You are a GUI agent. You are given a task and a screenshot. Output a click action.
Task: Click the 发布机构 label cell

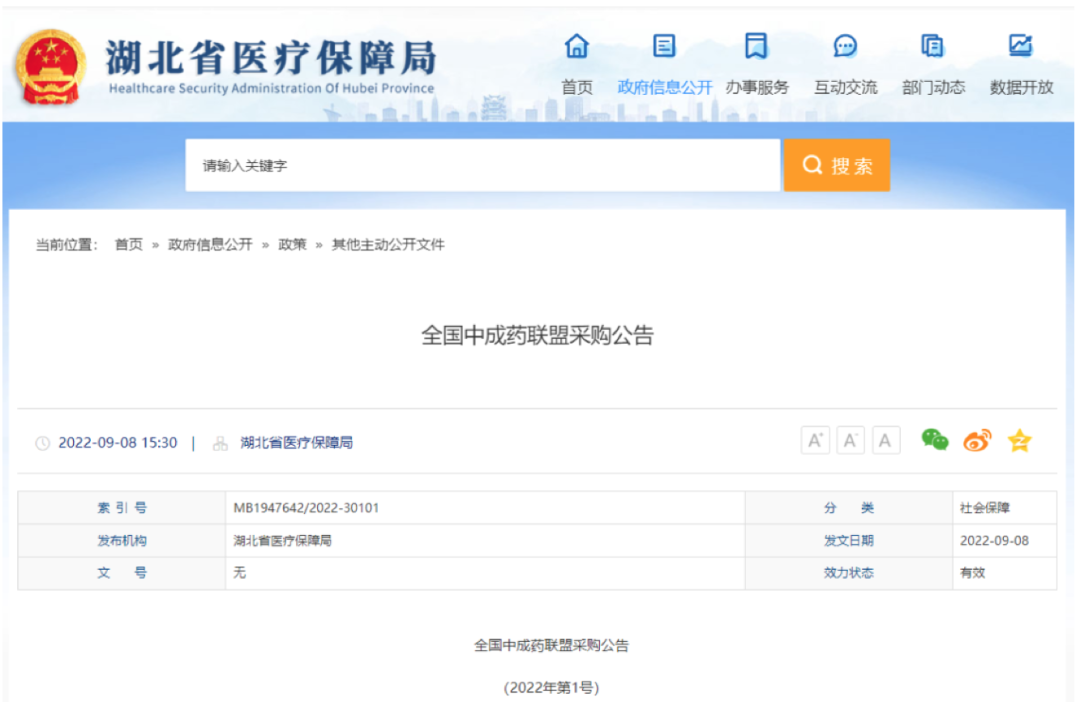click(x=122, y=541)
